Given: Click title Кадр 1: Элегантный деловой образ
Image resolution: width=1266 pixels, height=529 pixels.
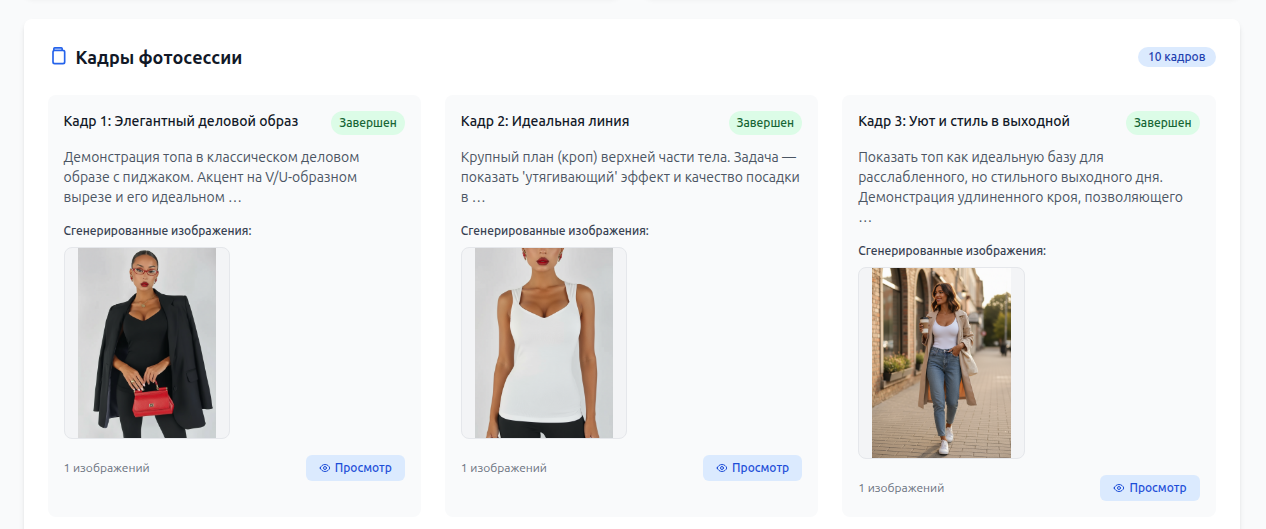Looking at the screenshot, I should (x=181, y=122).
